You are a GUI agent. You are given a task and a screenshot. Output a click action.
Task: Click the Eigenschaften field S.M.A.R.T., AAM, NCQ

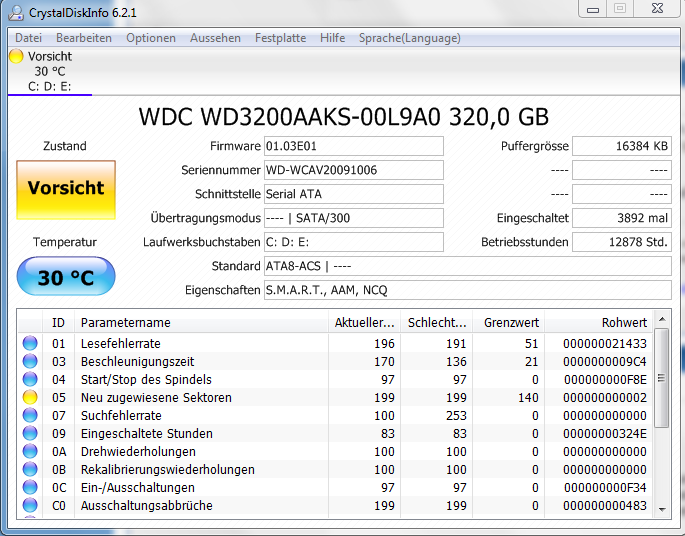pyautogui.click(x=468, y=290)
